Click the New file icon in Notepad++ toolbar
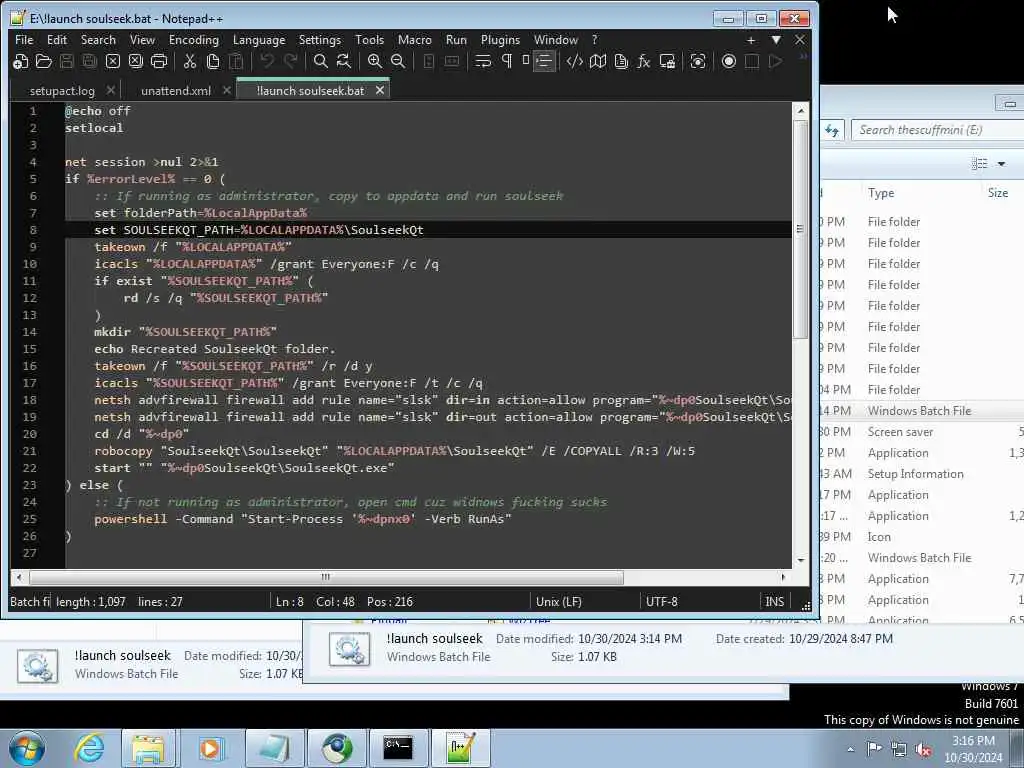Image resolution: width=1024 pixels, height=768 pixels. (20, 61)
